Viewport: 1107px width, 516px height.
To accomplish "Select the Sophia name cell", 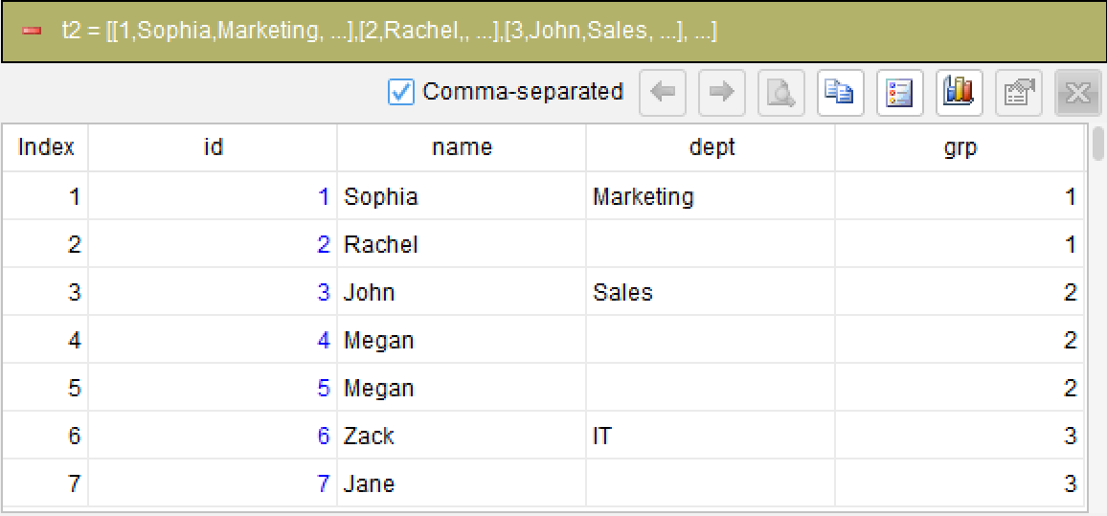I will [x=462, y=196].
